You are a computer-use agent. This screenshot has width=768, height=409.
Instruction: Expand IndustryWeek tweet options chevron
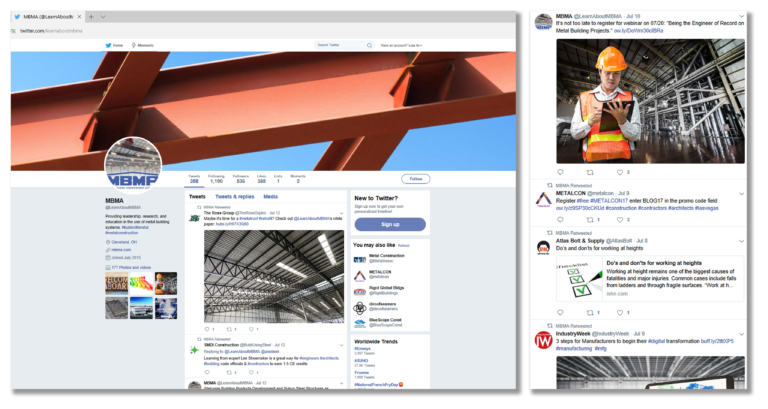[742, 334]
